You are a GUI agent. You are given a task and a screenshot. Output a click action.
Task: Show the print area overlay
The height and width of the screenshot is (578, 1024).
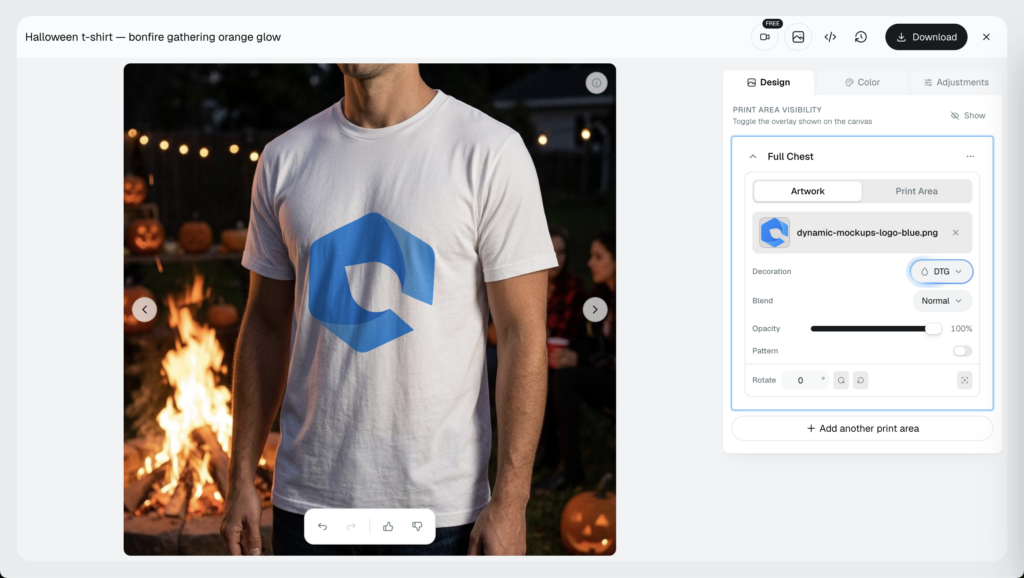click(968, 116)
